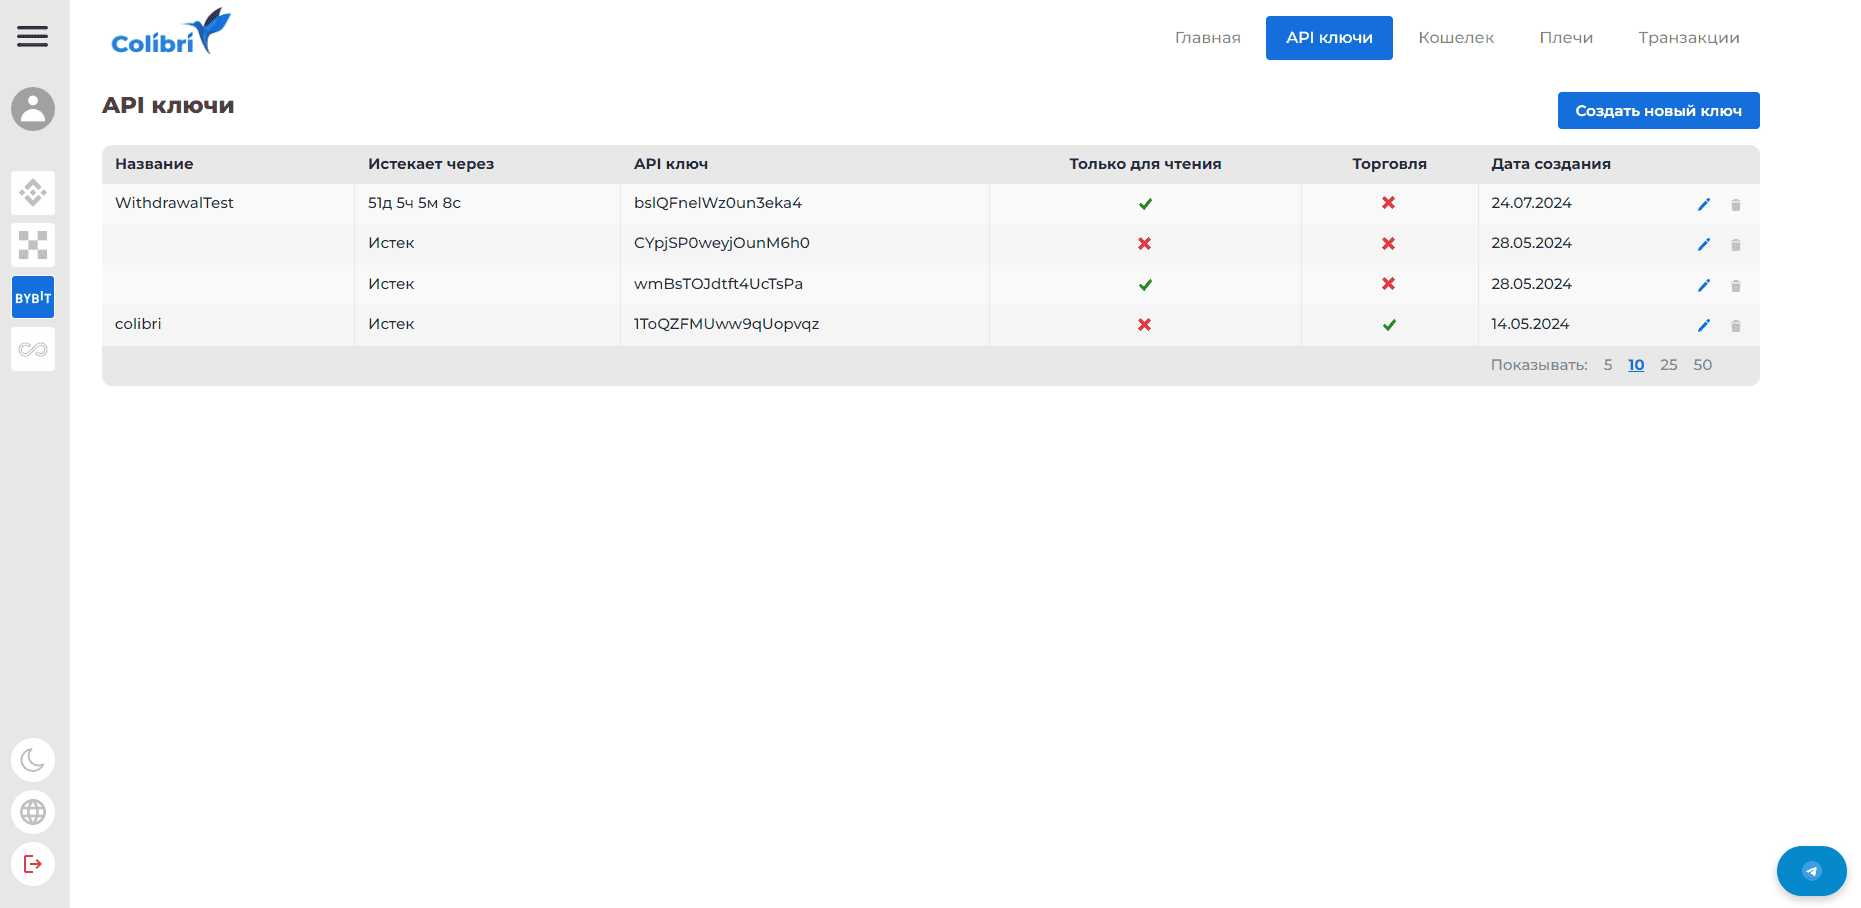Click Создать новый ключ button
The height and width of the screenshot is (908, 1861).
(x=1658, y=110)
